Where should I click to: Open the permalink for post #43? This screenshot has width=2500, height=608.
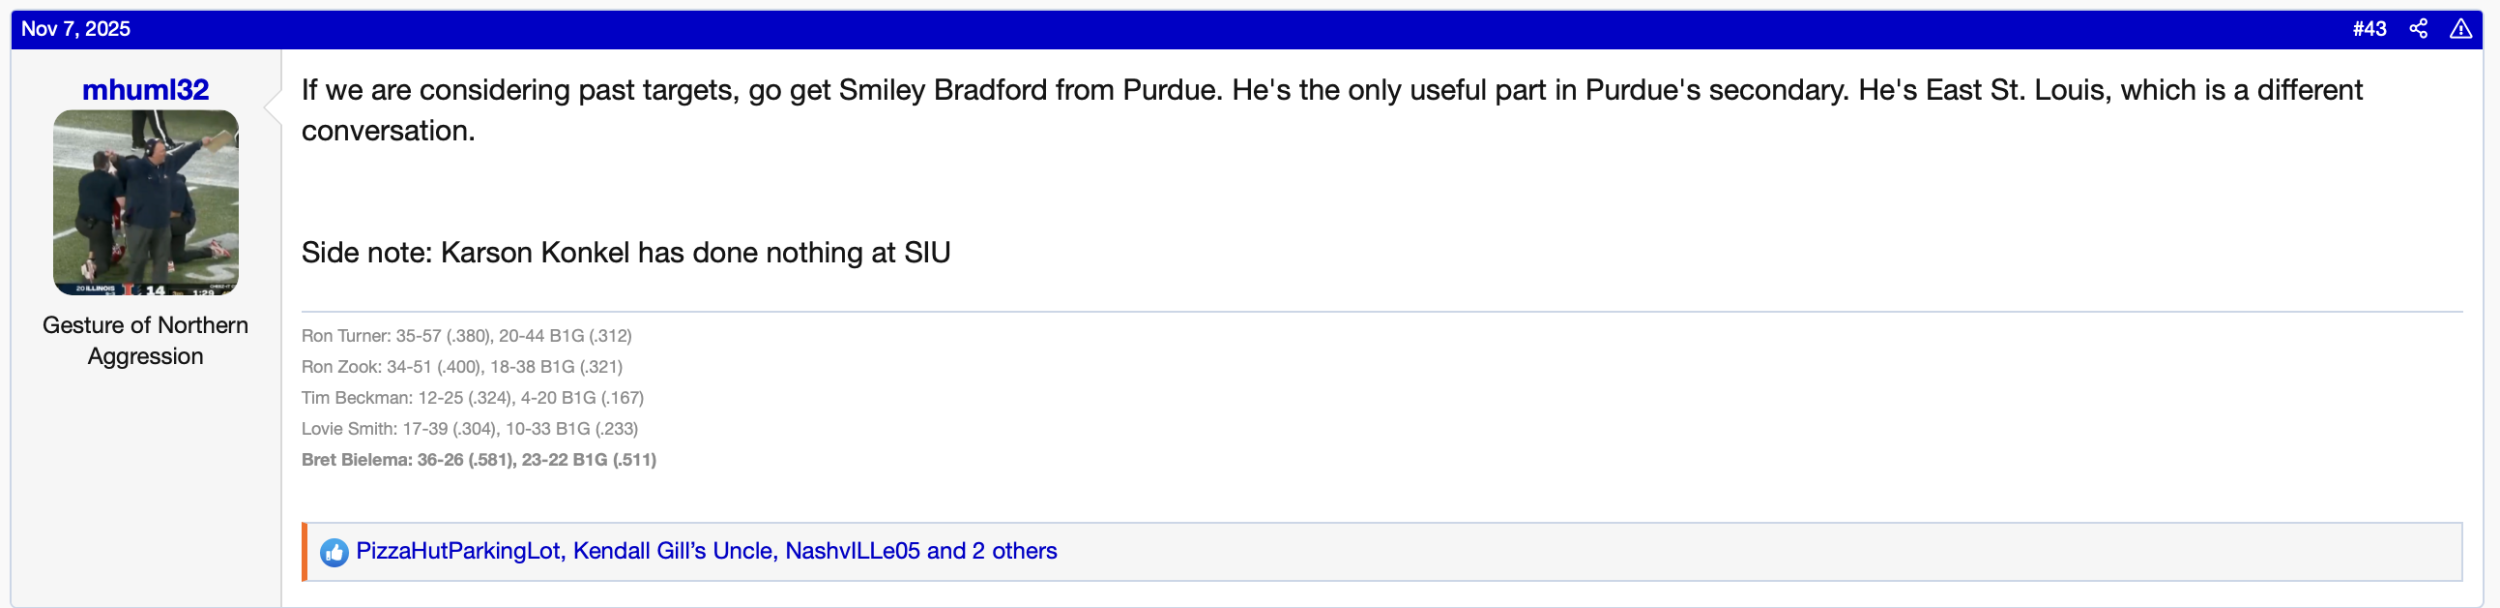2368,29
